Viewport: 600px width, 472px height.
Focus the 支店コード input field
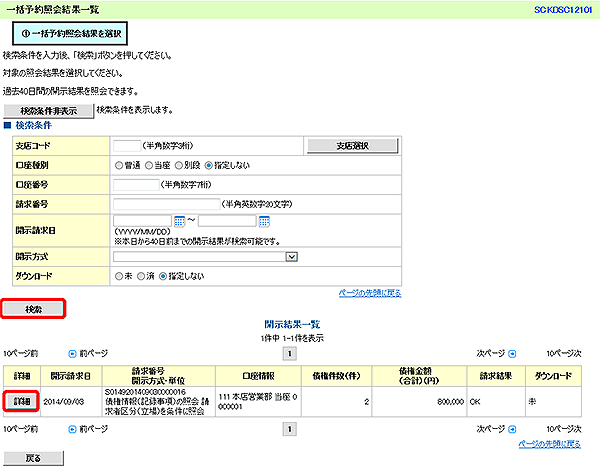pyautogui.click(x=127, y=146)
